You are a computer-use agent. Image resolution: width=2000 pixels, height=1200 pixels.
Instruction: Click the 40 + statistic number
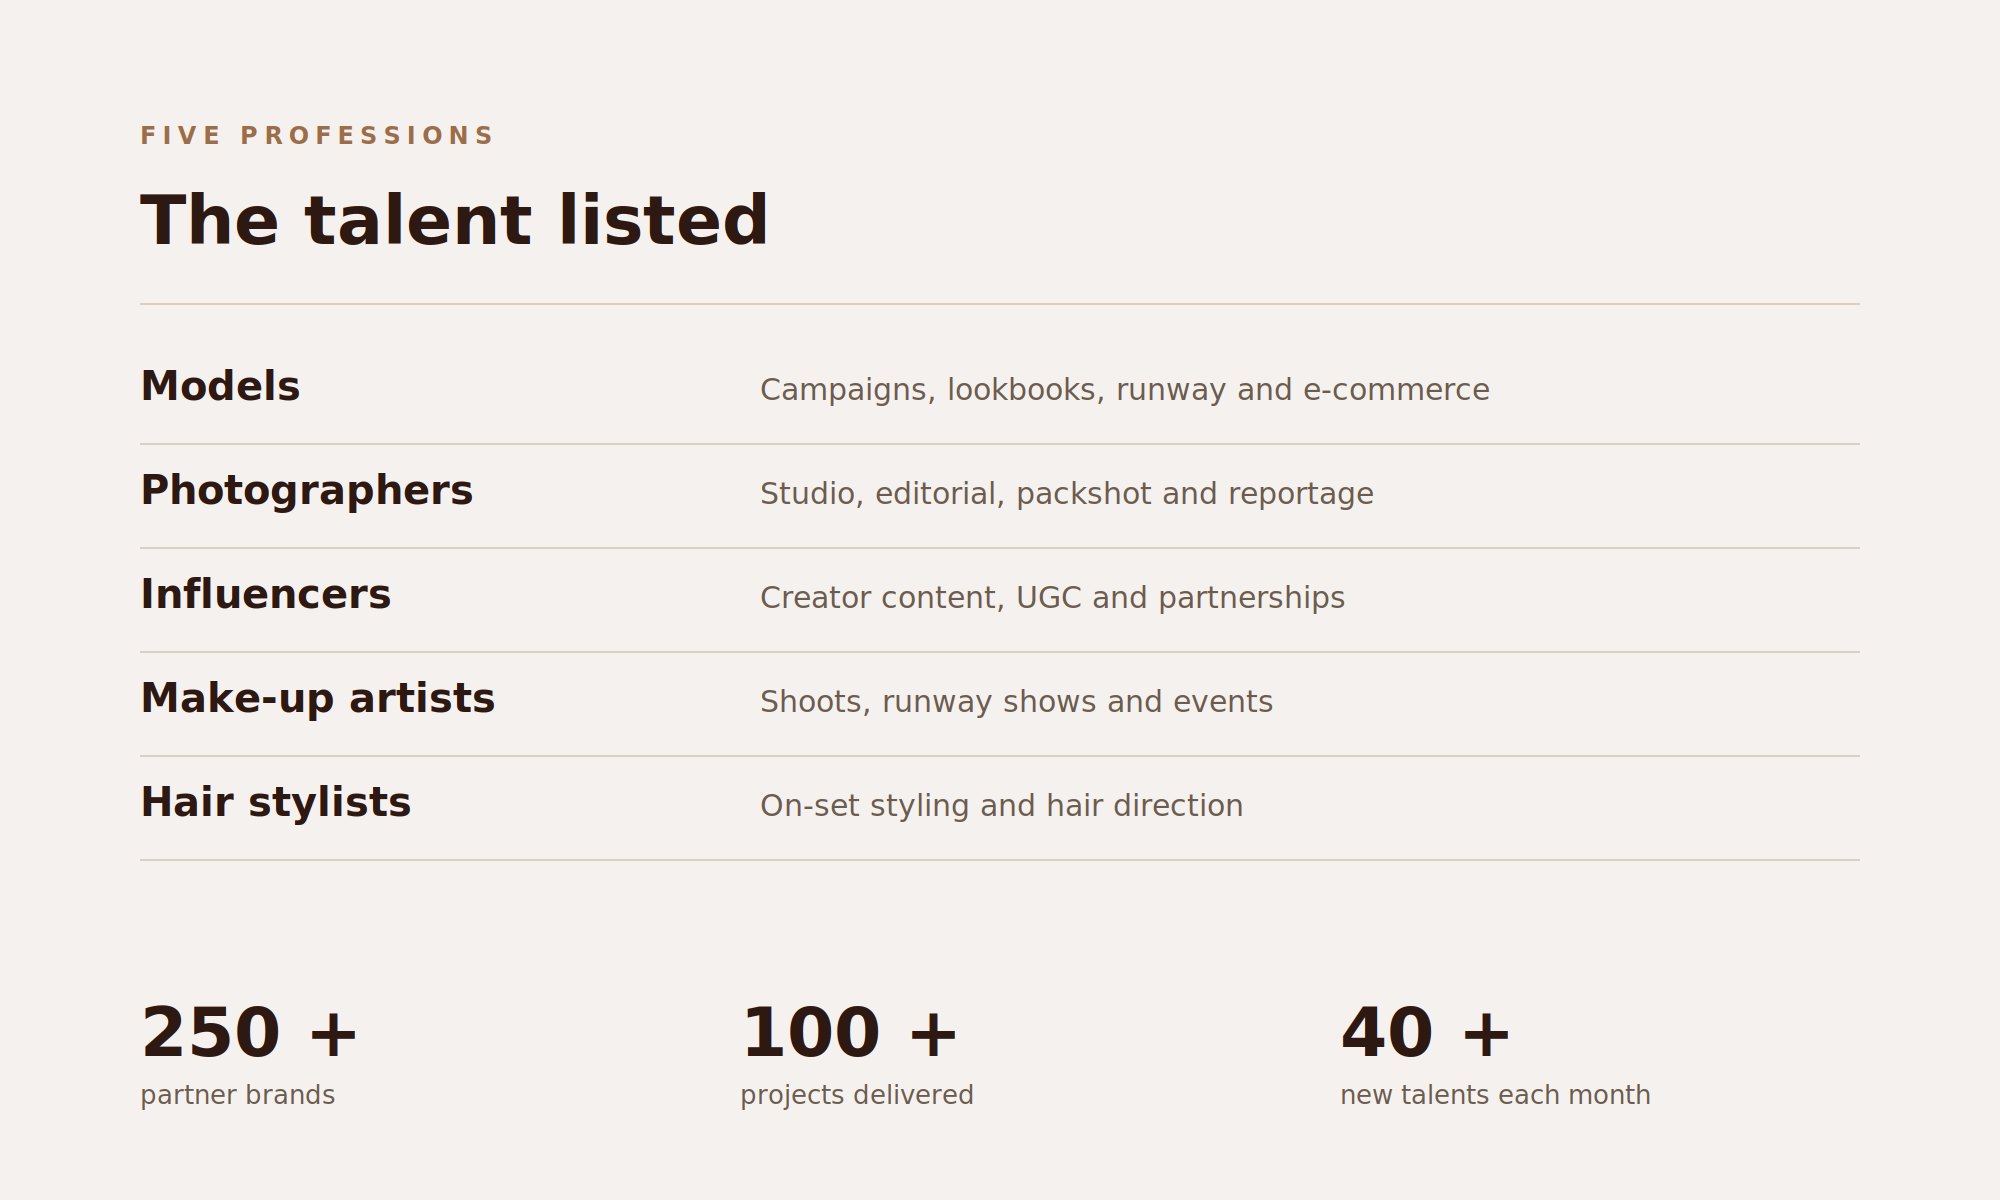click(1425, 1033)
